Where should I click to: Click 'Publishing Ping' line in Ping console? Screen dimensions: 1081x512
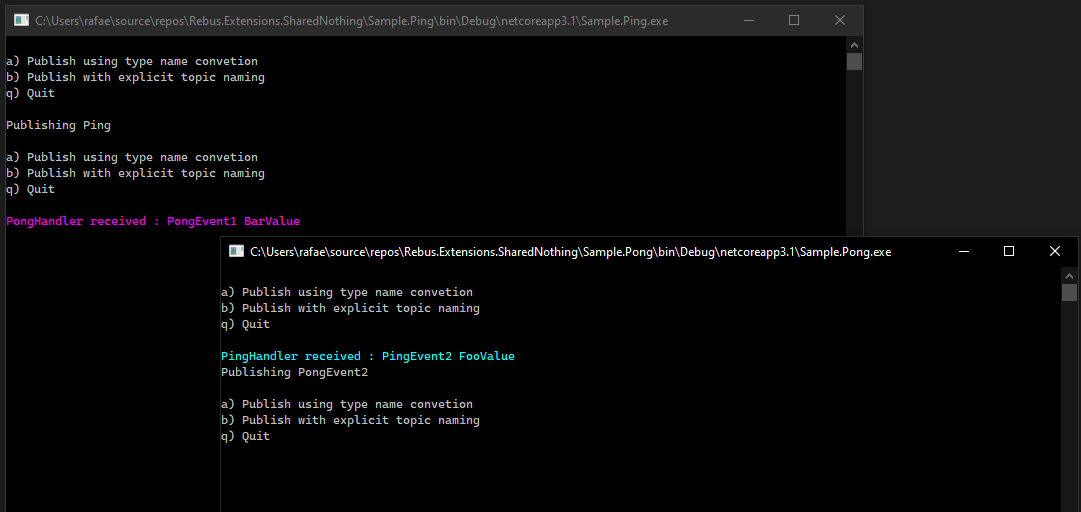[x=58, y=125]
